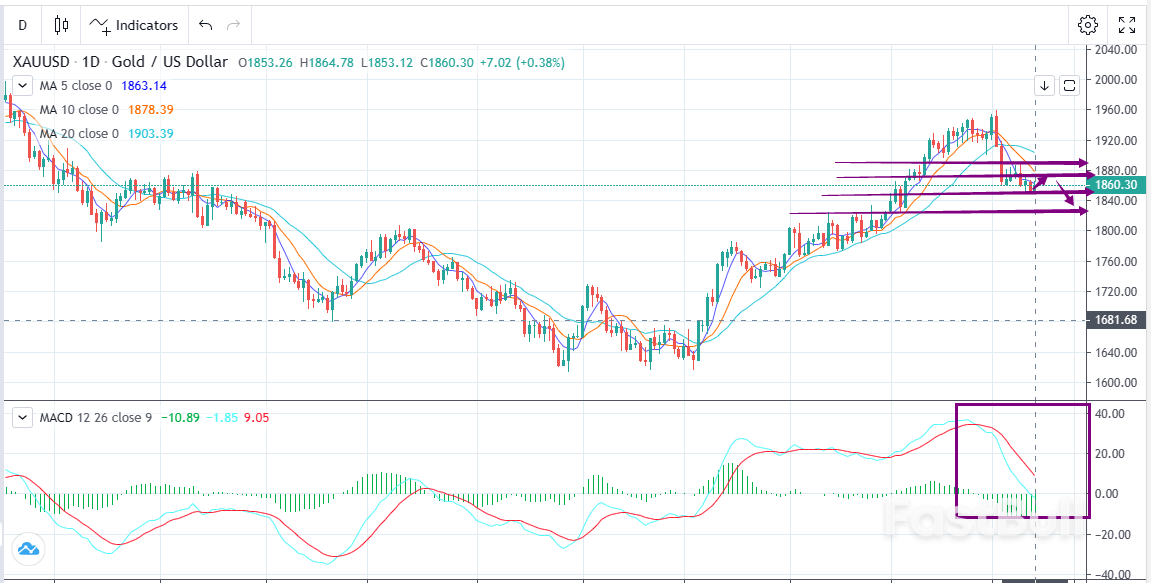
Task: Click the low price L1853.12 readout
Action: 387,63
